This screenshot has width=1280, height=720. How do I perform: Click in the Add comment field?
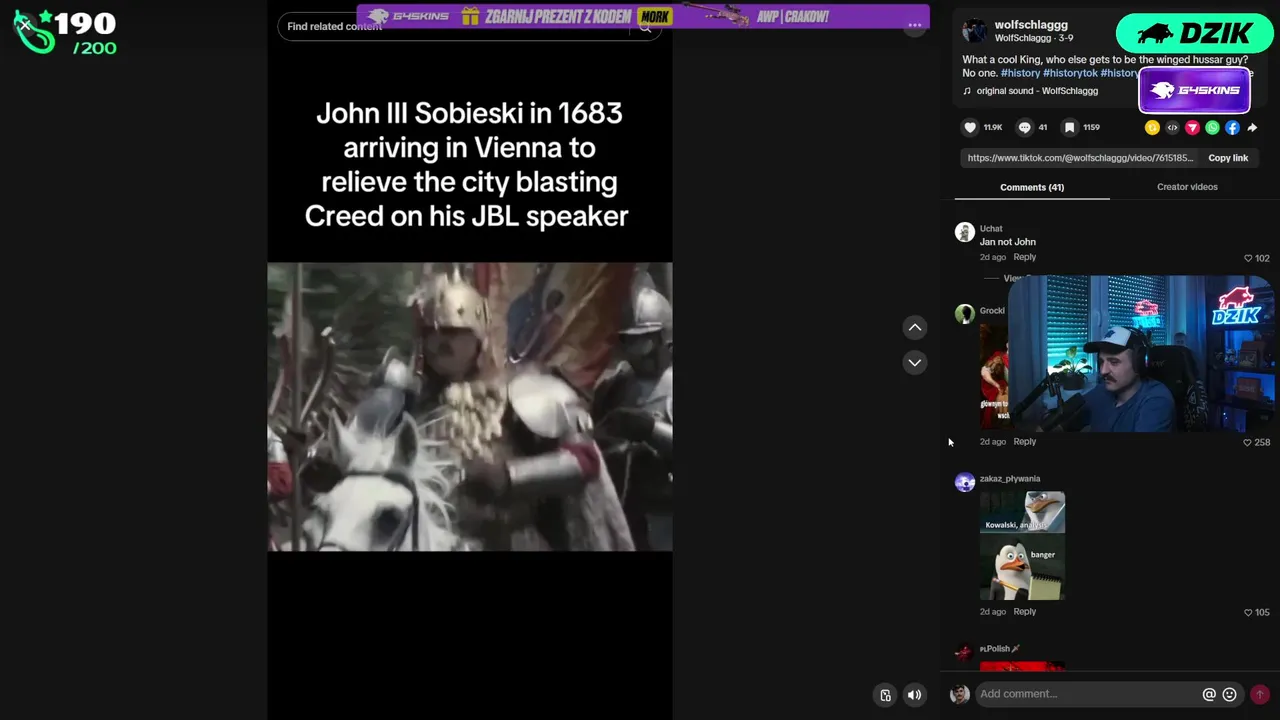(1088, 694)
